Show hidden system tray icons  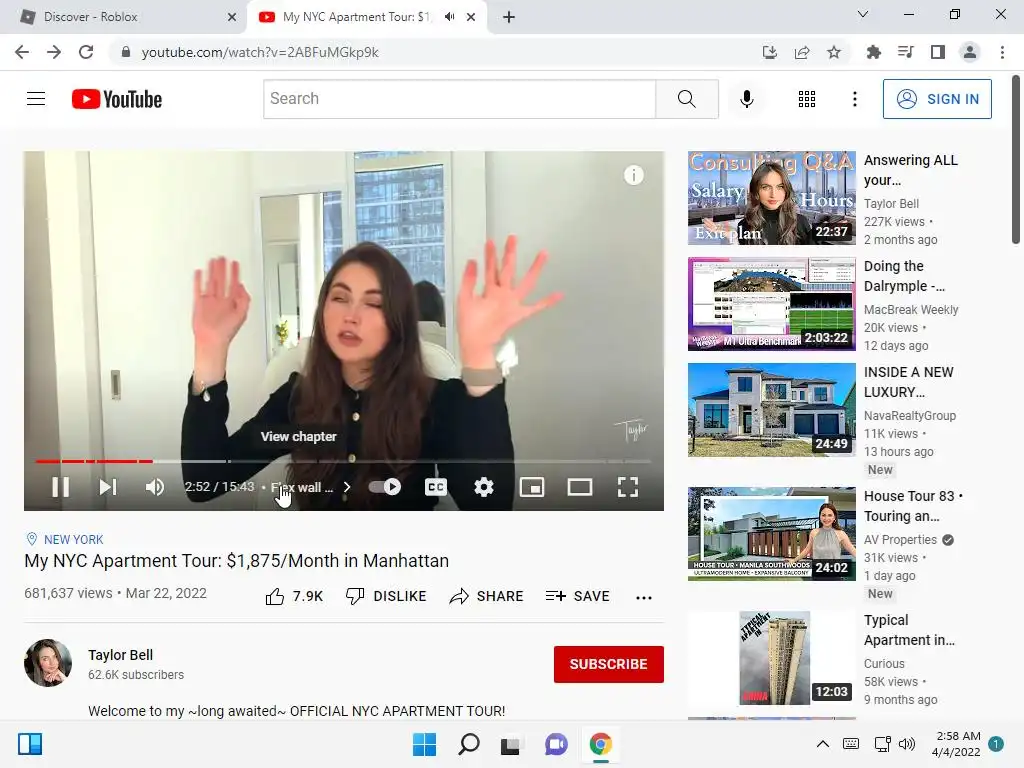(823, 744)
